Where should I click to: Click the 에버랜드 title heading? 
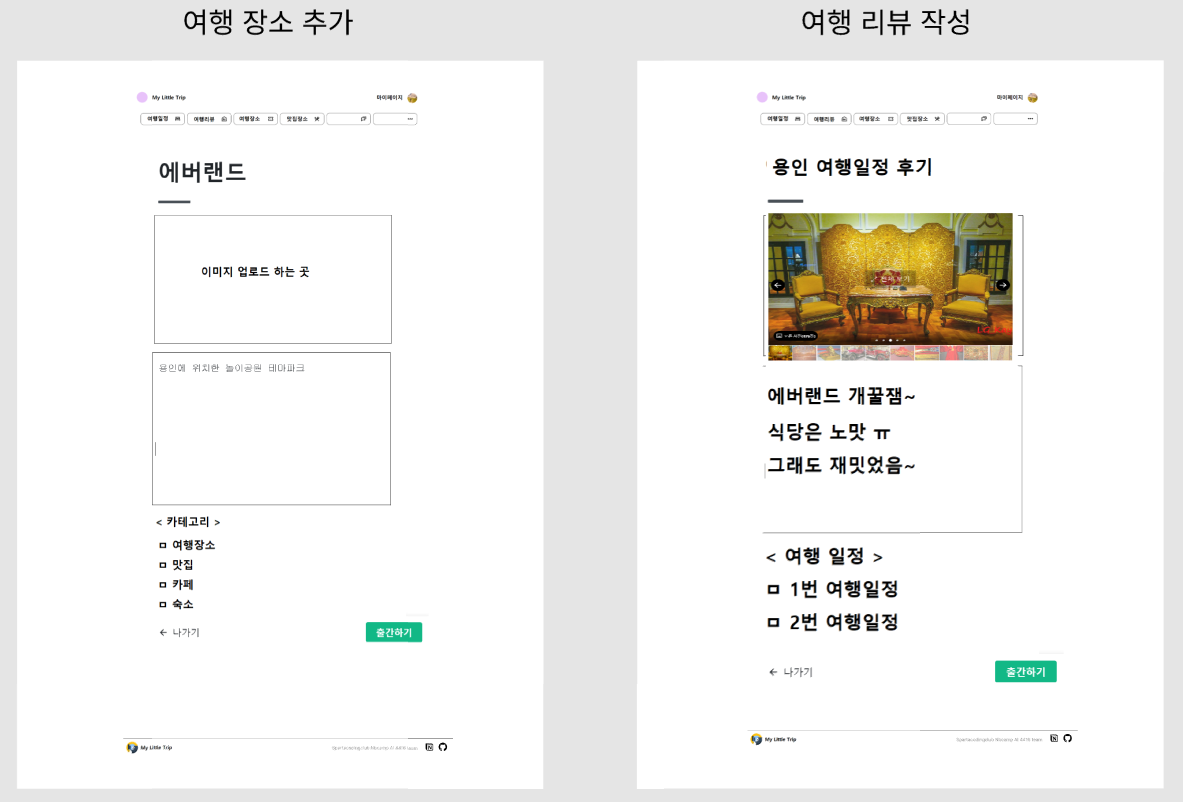pyautogui.click(x=202, y=172)
